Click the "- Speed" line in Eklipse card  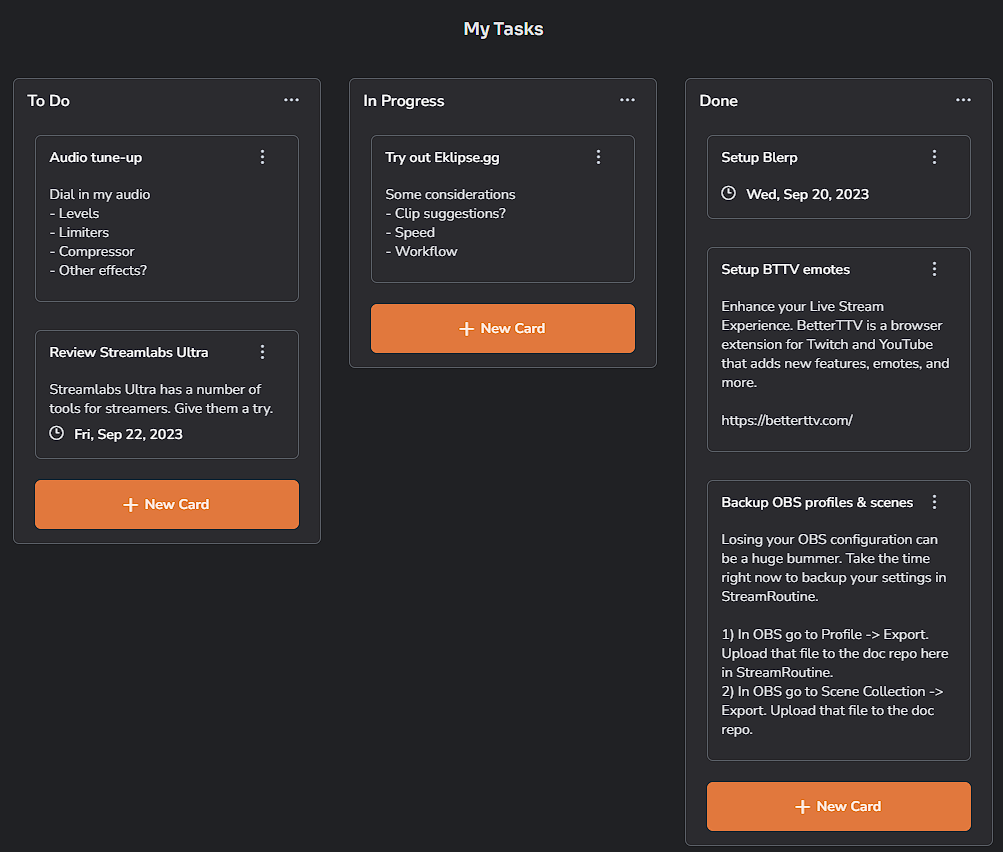coord(410,232)
